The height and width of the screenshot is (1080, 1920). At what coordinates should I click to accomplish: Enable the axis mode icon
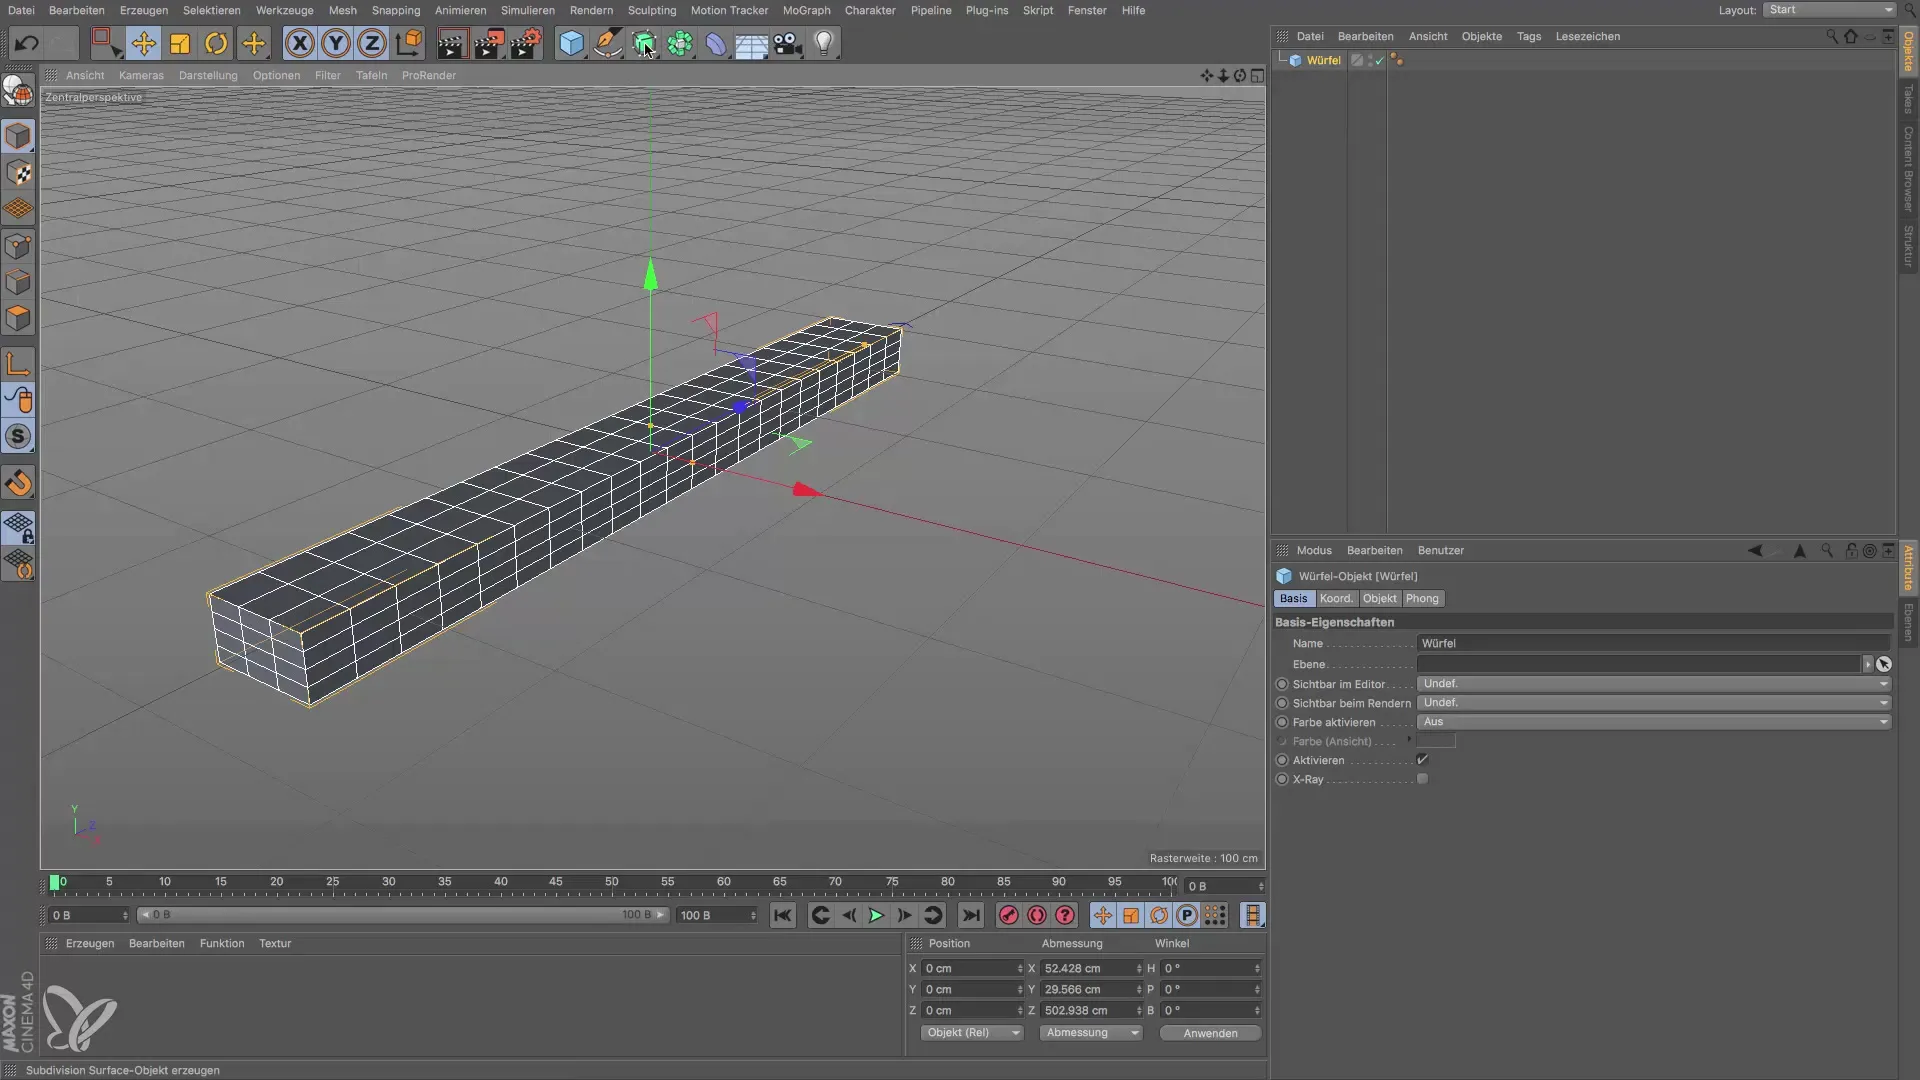pyautogui.click(x=18, y=364)
